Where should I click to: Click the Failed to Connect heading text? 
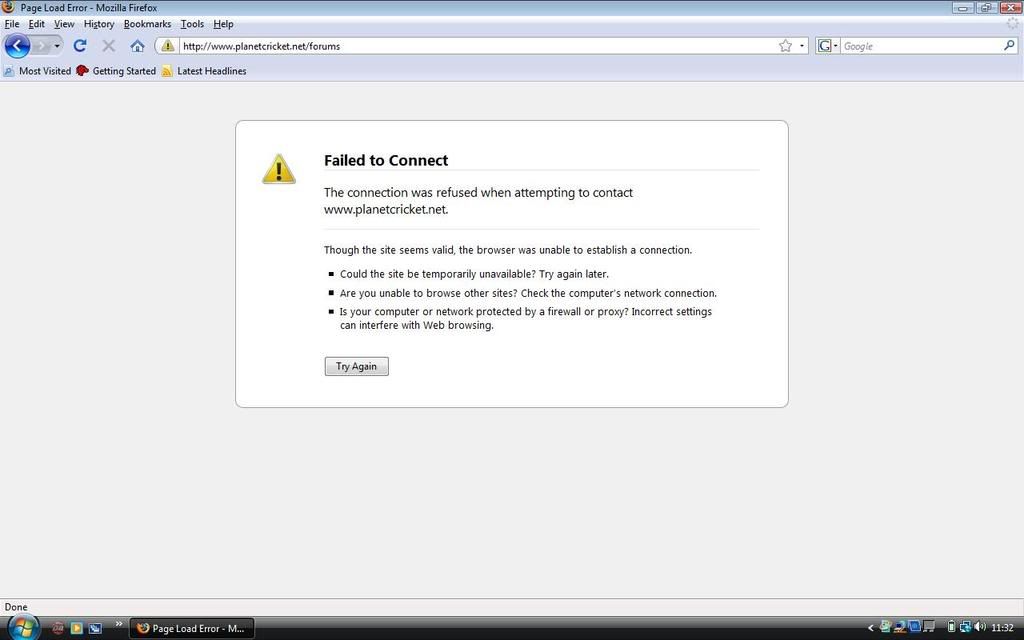click(386, 161)
